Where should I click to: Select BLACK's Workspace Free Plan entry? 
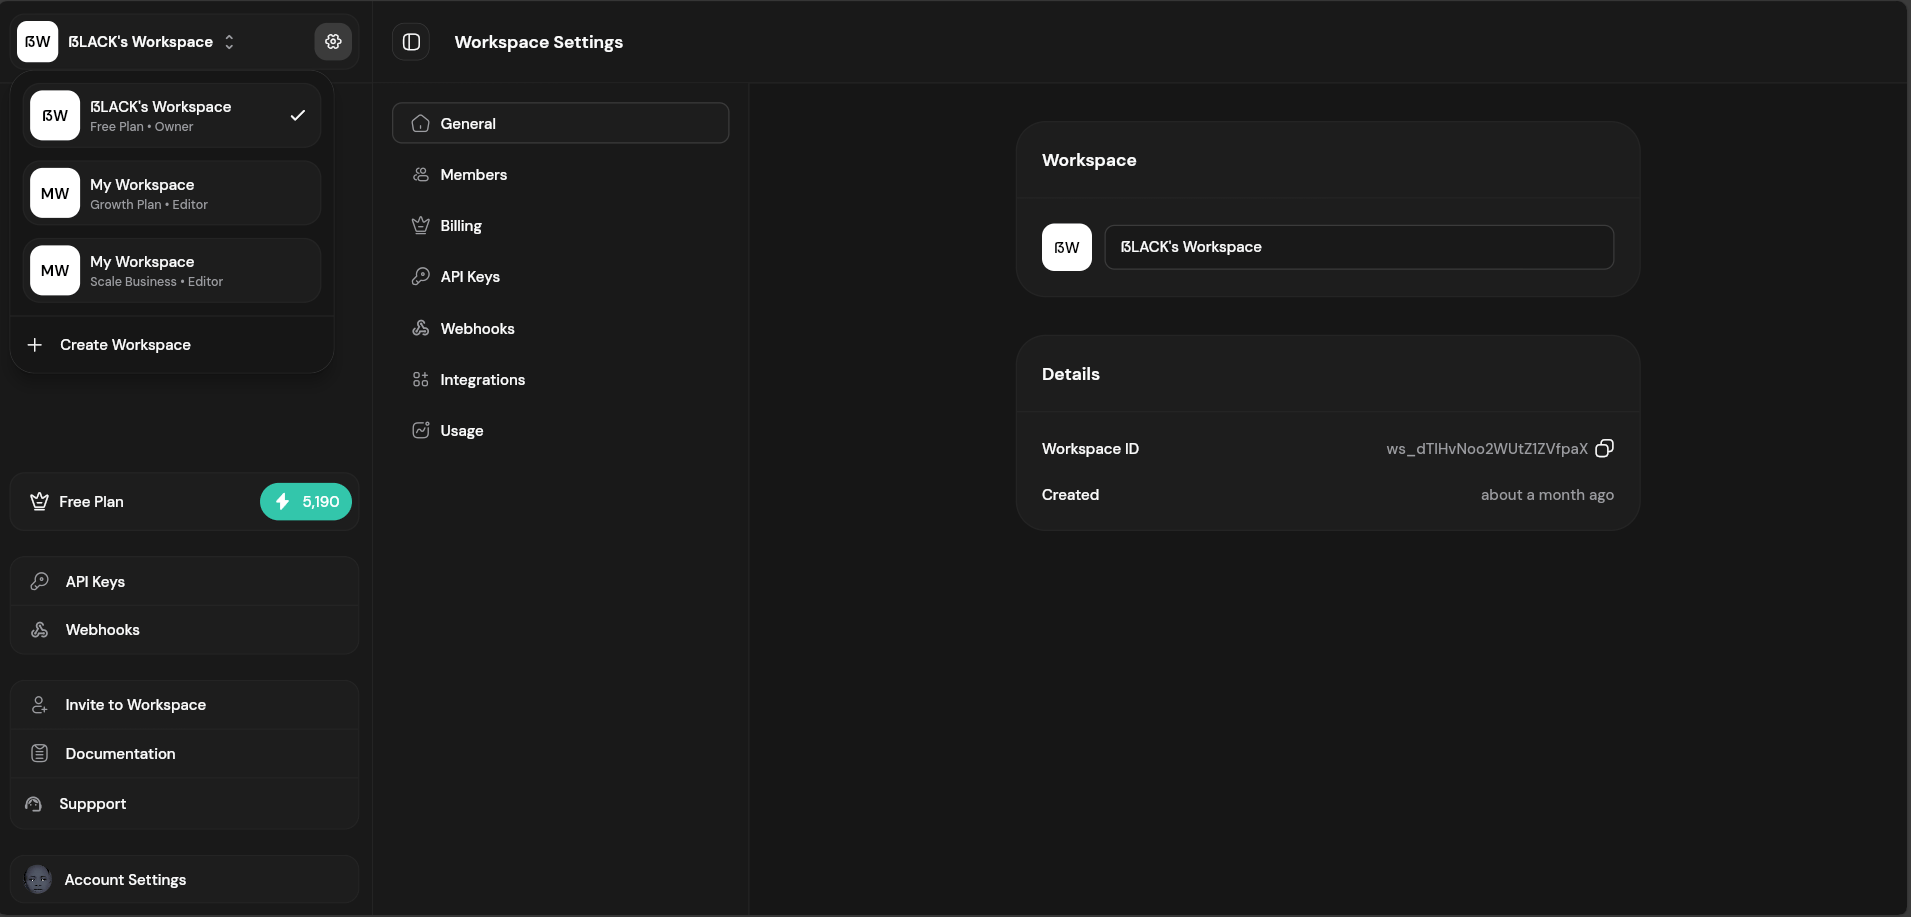click(172, 116)
